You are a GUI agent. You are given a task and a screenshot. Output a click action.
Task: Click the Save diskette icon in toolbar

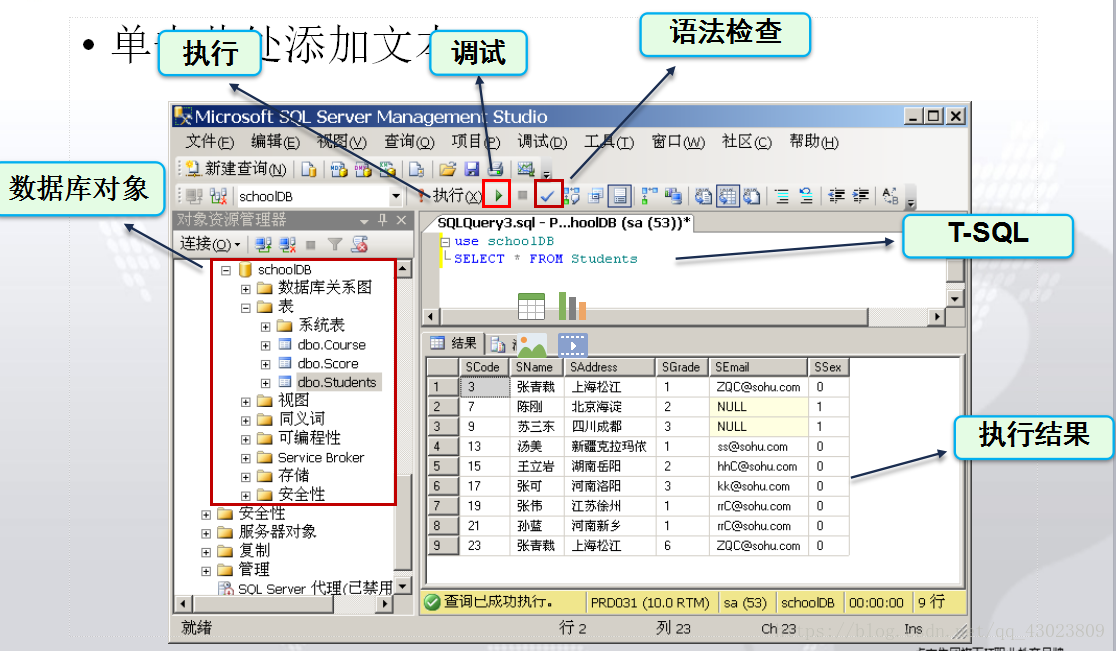(471, 169)
